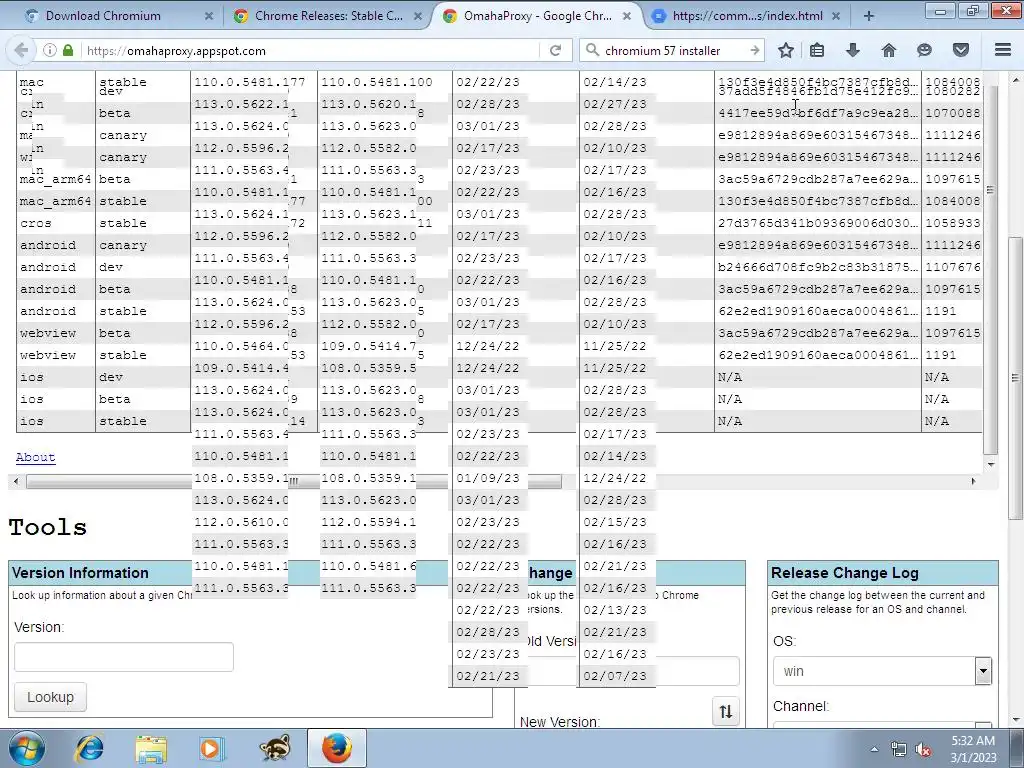
Task: Swap old and new version arrows button
Action: coord(726,711)
